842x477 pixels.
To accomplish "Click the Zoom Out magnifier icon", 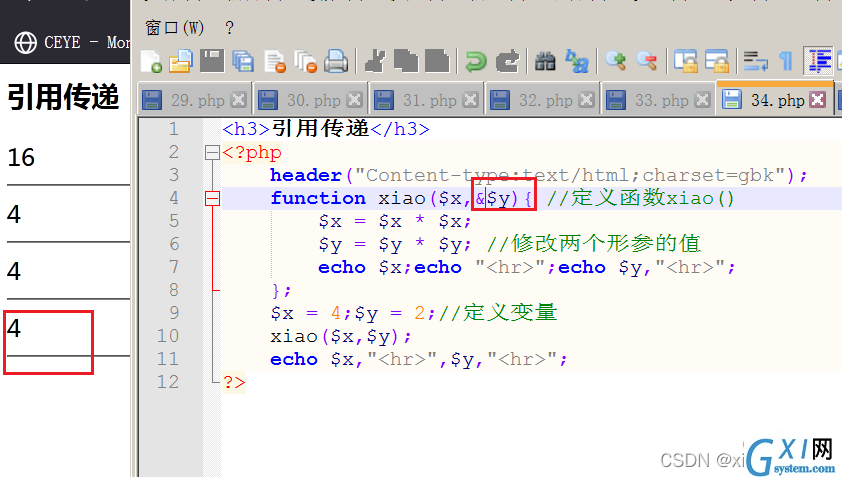I will point(647,61).
